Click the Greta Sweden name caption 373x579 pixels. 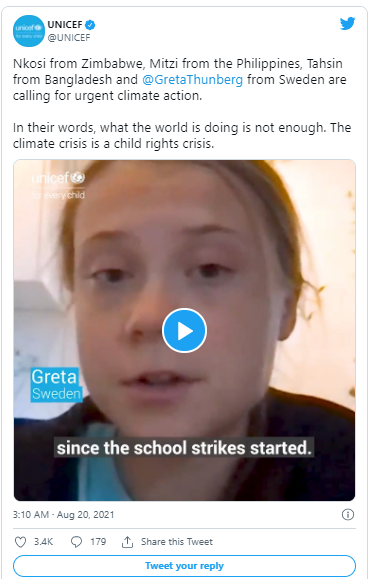(x=55, y=385)
